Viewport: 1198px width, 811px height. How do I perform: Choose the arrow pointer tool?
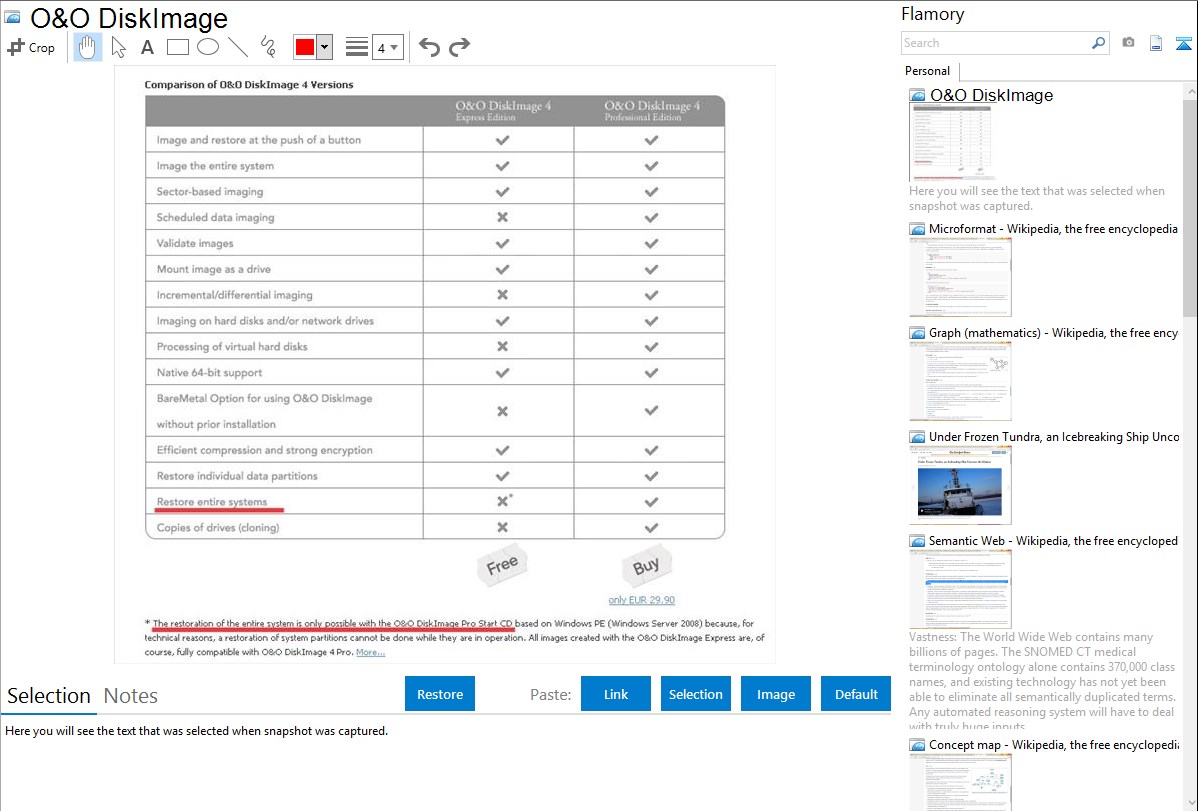tap(118, 47)
